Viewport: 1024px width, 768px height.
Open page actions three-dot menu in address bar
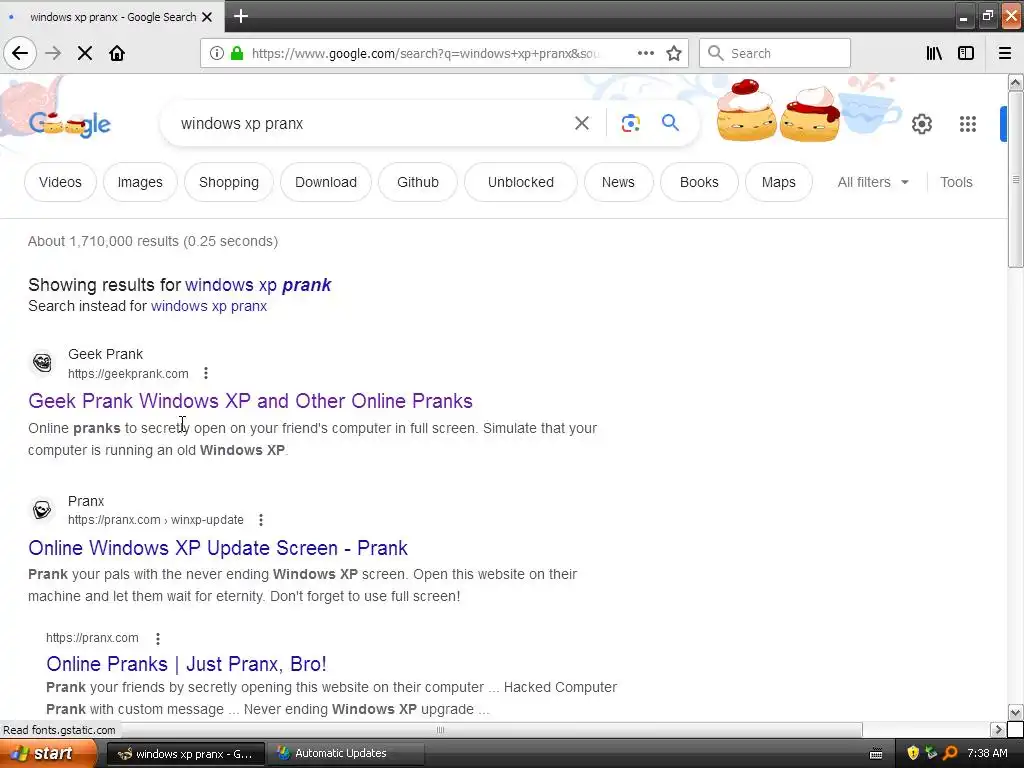point(646,53)
